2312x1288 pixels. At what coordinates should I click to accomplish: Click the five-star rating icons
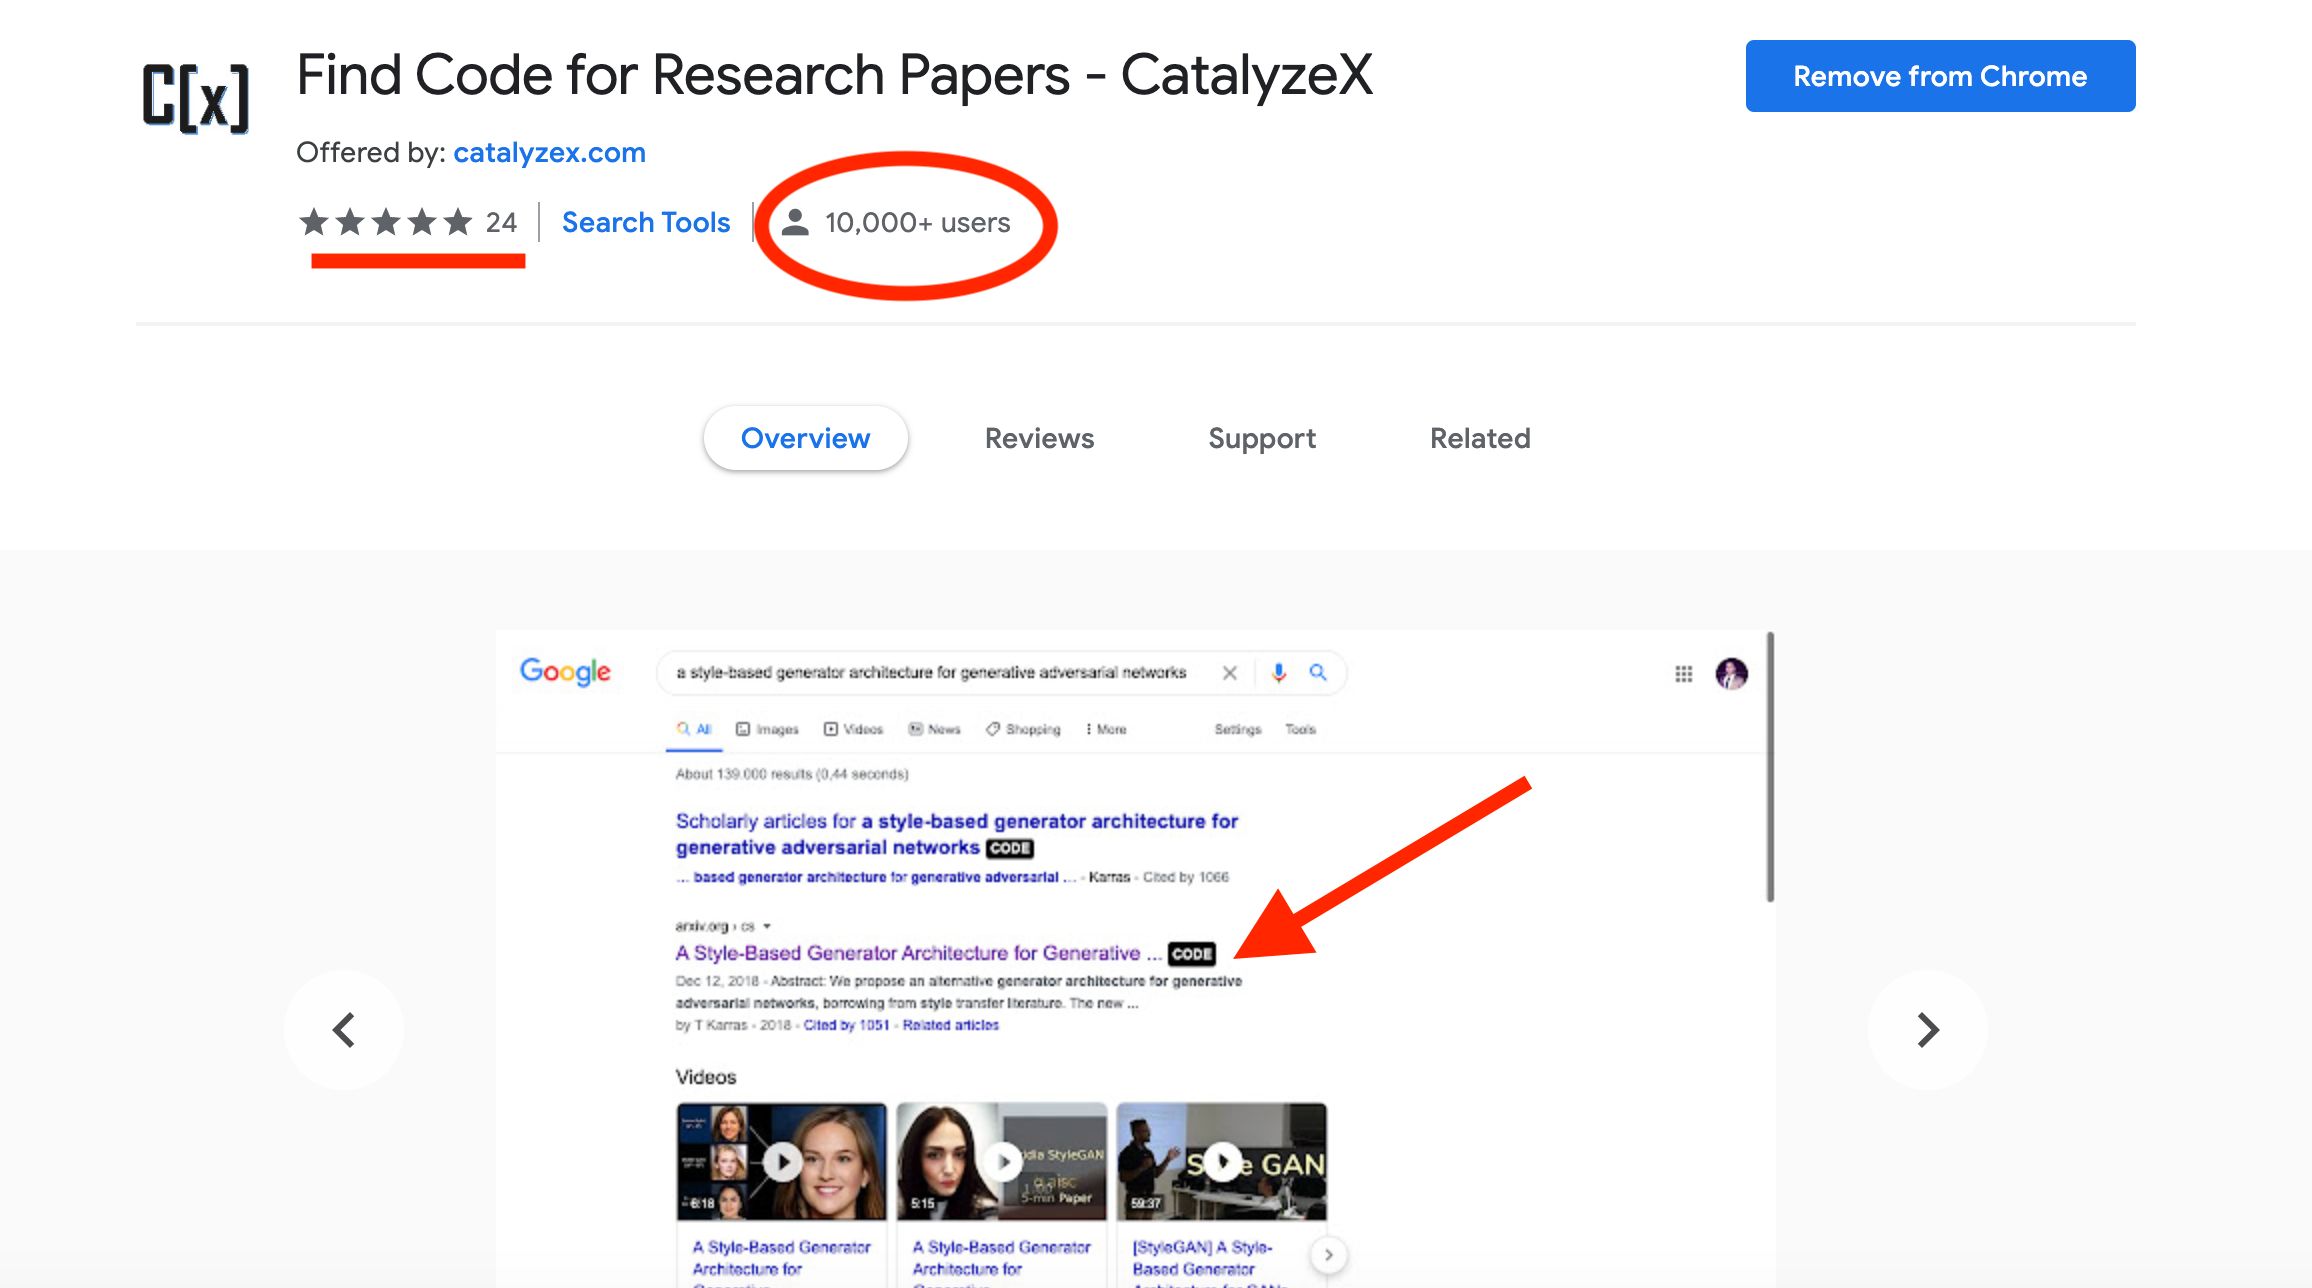click(x=386, y=222)
